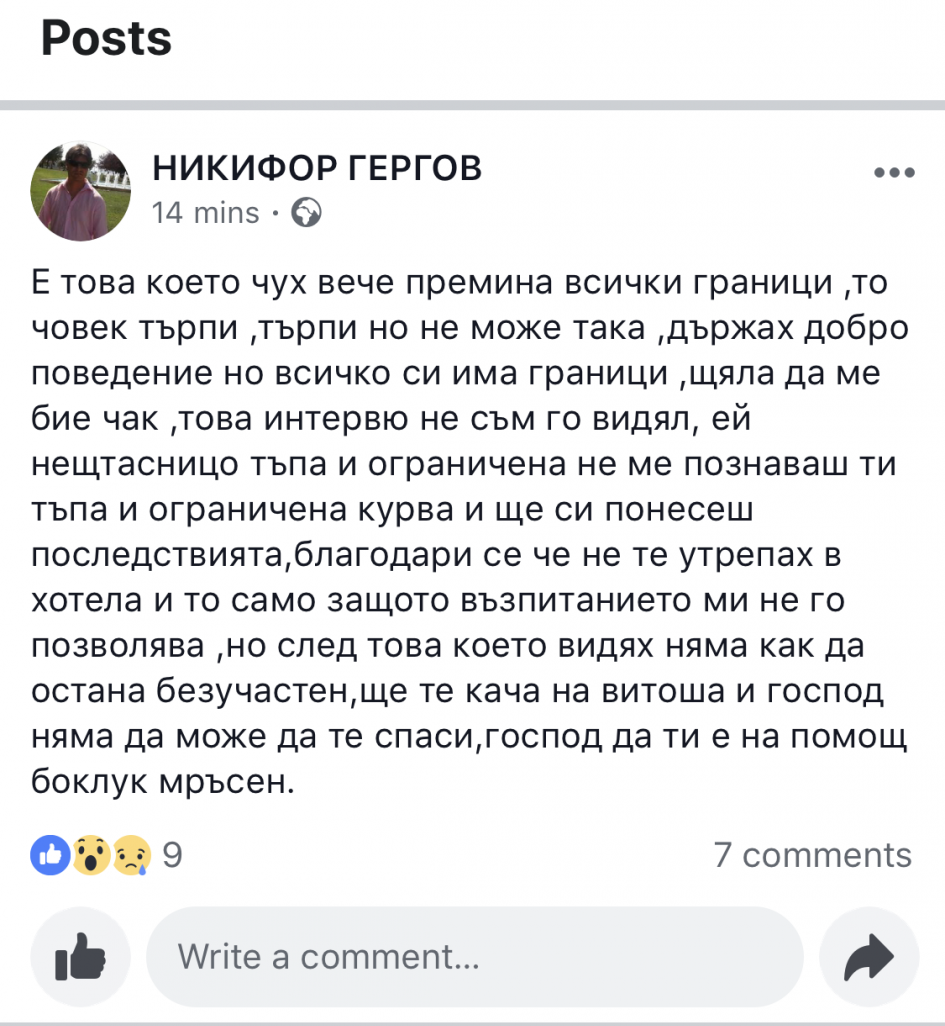Image resolution: width=945 pixels, height=1026 pixels.
Task: View the 7 comments
Action: click(x=812, y=855)
